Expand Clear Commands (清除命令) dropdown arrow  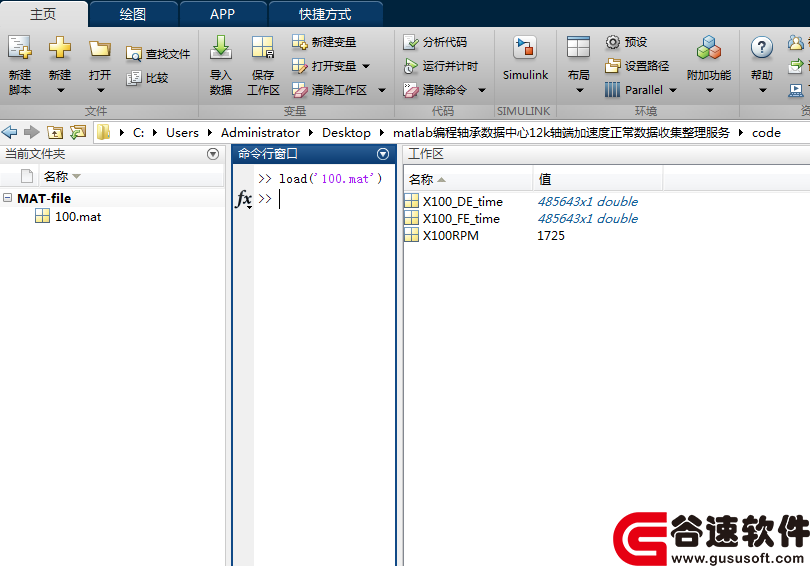482,90
